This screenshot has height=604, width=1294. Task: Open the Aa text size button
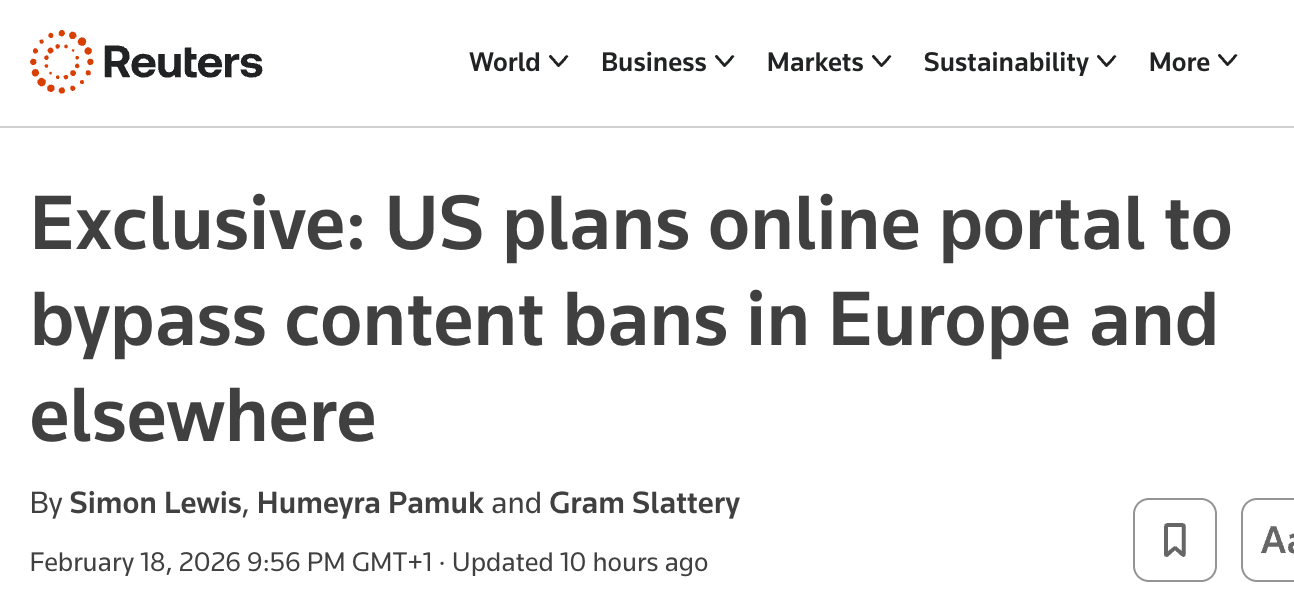point(1272,540)
